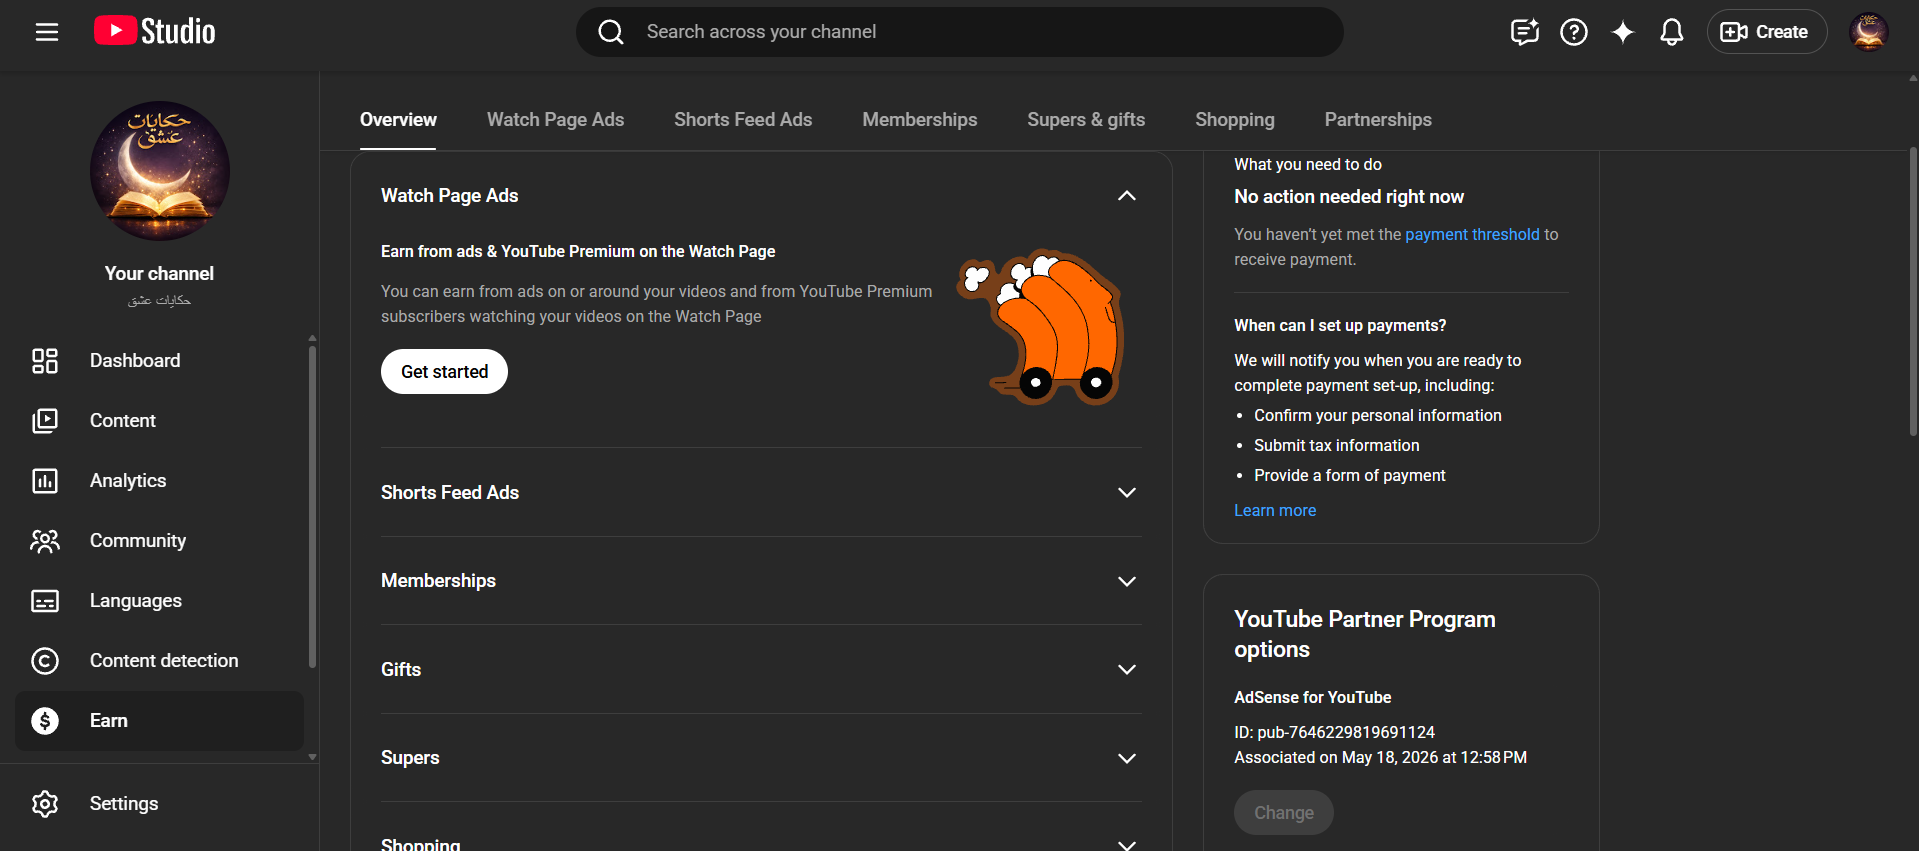Click the Analytics chart icon
The height and width of the screenshot is (851, 1919).
[x=45, y=481]
